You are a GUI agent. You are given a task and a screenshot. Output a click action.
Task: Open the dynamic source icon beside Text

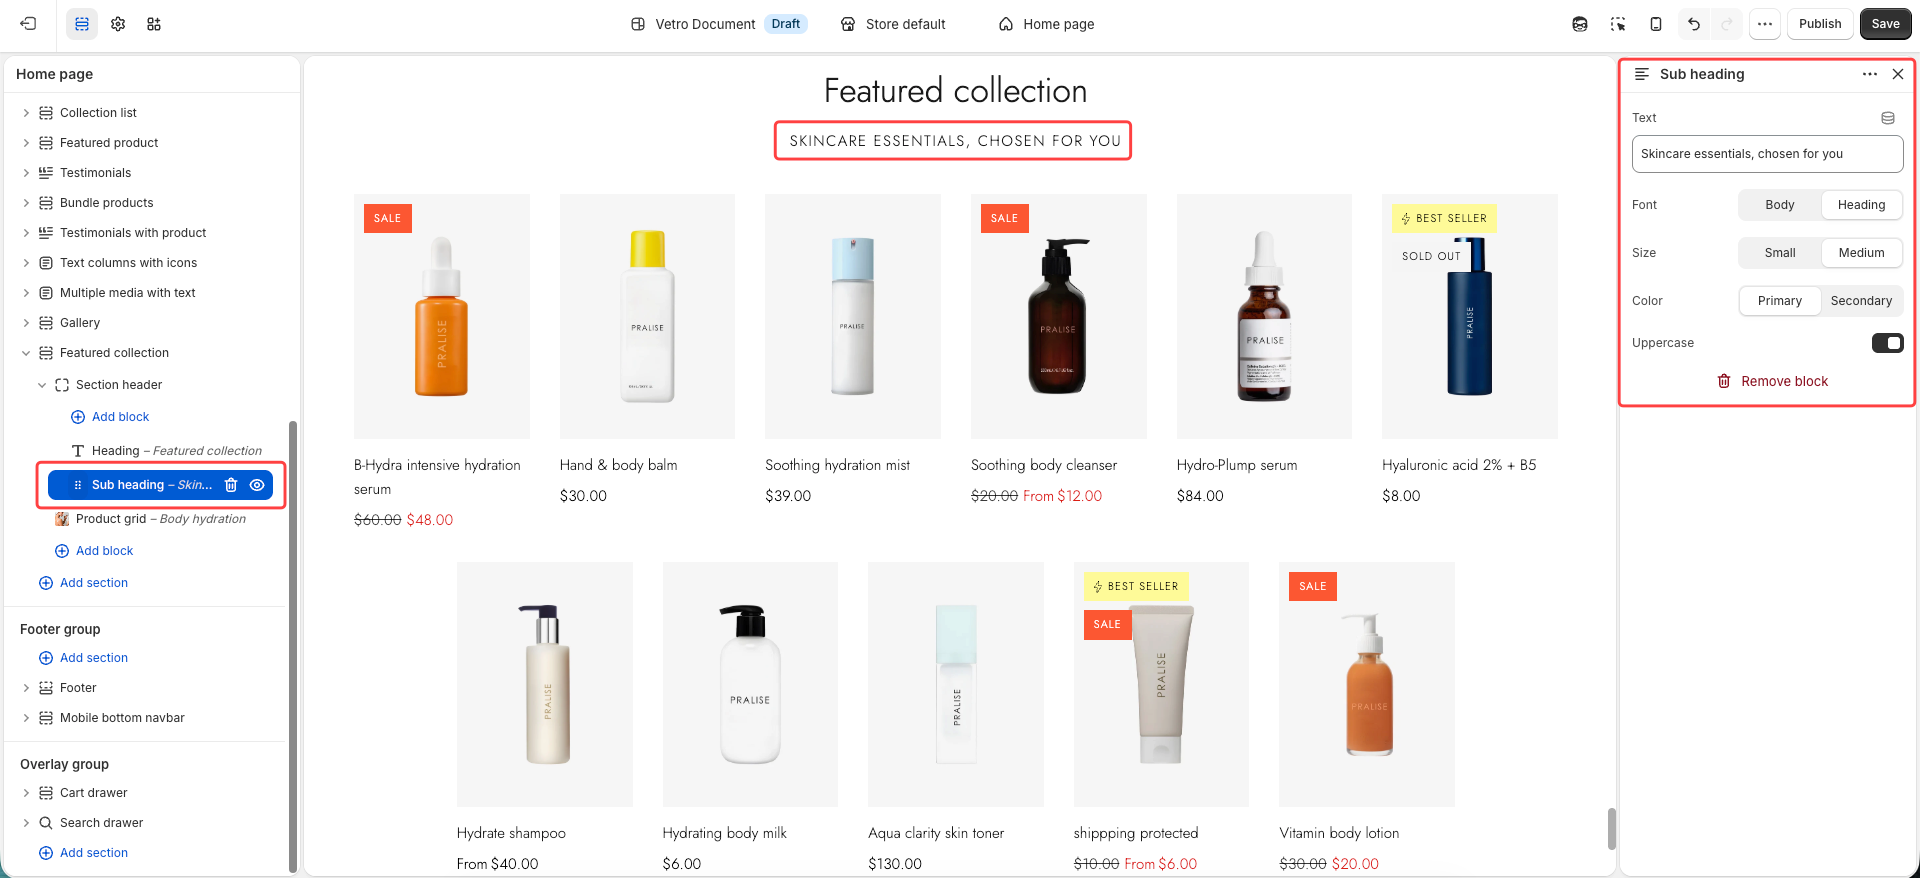click(x=1888, y=118)
